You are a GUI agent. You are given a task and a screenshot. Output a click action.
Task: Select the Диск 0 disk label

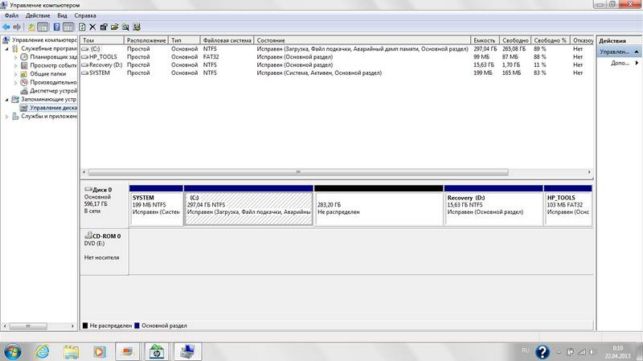click(x=104, y=205)
